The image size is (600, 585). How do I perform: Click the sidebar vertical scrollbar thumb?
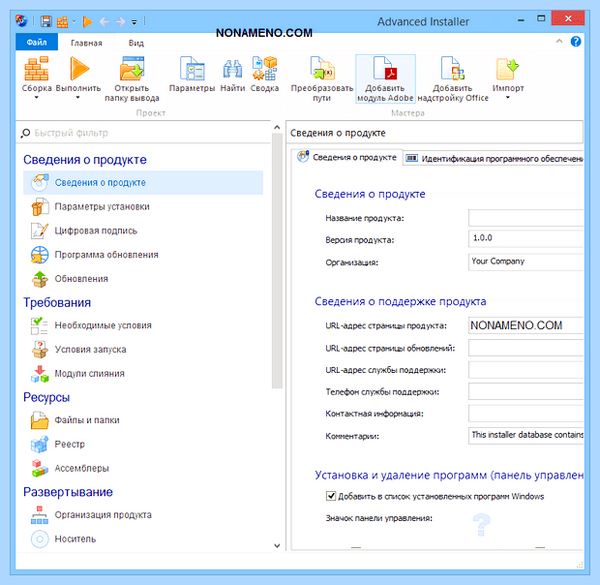click(x=277, y=261)
